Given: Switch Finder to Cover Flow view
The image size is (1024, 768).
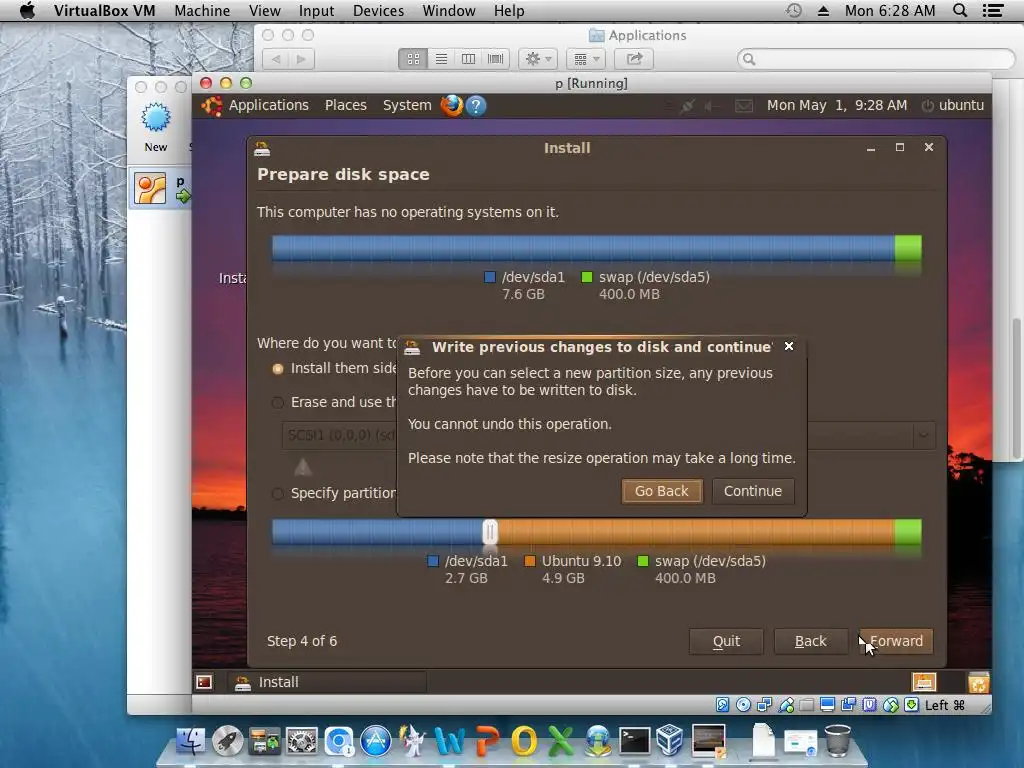Looking at the screenshot, I should pyautogui.click(x=496, y=59).
